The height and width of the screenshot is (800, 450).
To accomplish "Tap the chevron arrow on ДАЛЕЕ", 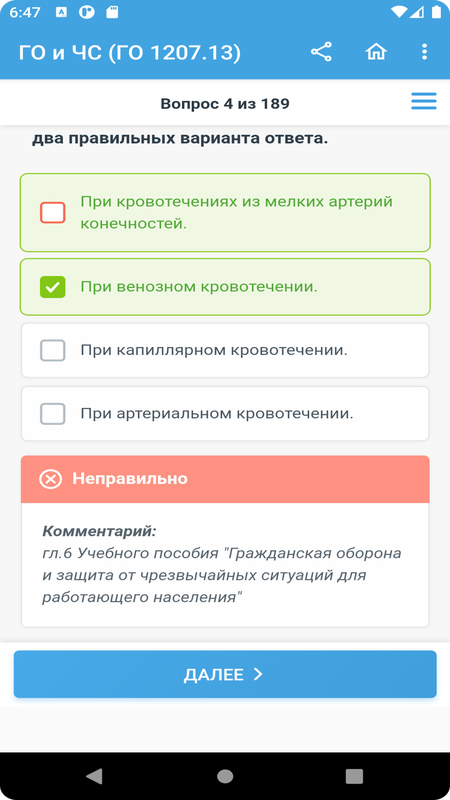I will click(258, 674).
